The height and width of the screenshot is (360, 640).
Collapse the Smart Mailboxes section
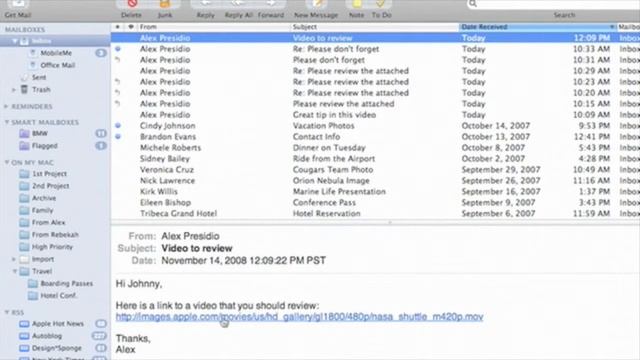coord(6,122)
